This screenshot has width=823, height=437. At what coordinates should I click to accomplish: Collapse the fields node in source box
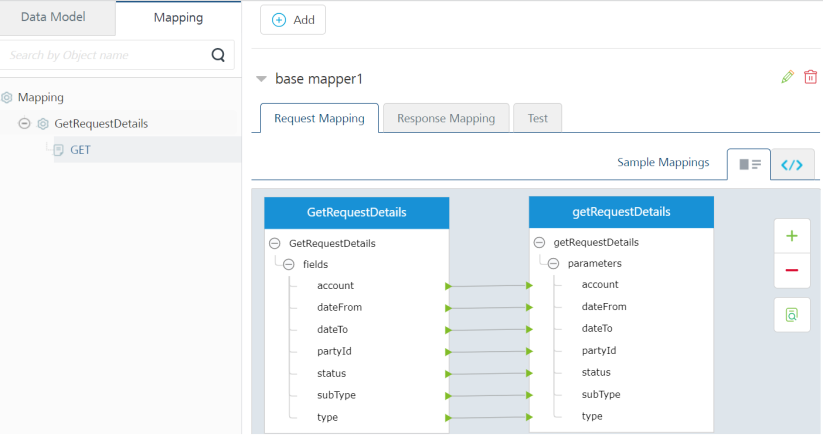pyautogui.click(x=289, y=264)
